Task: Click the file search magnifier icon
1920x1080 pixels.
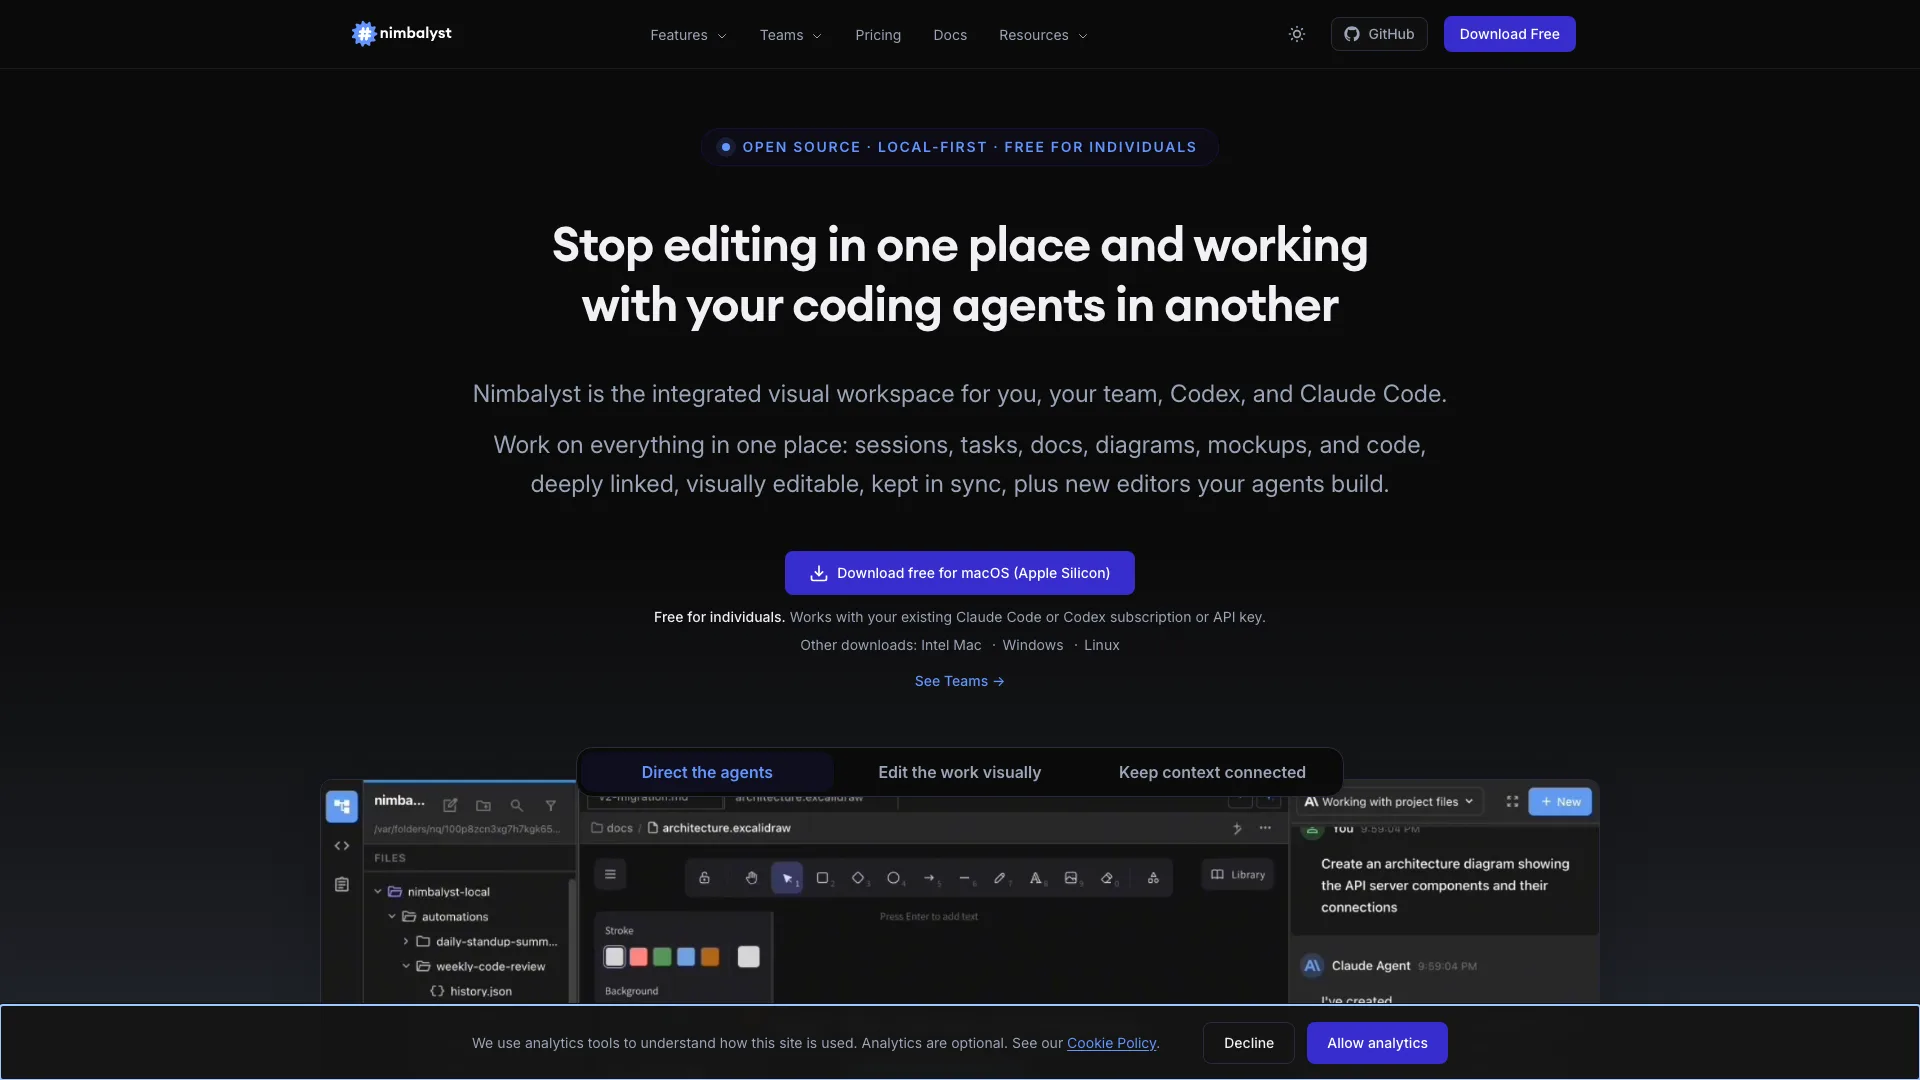Action: 517,805
